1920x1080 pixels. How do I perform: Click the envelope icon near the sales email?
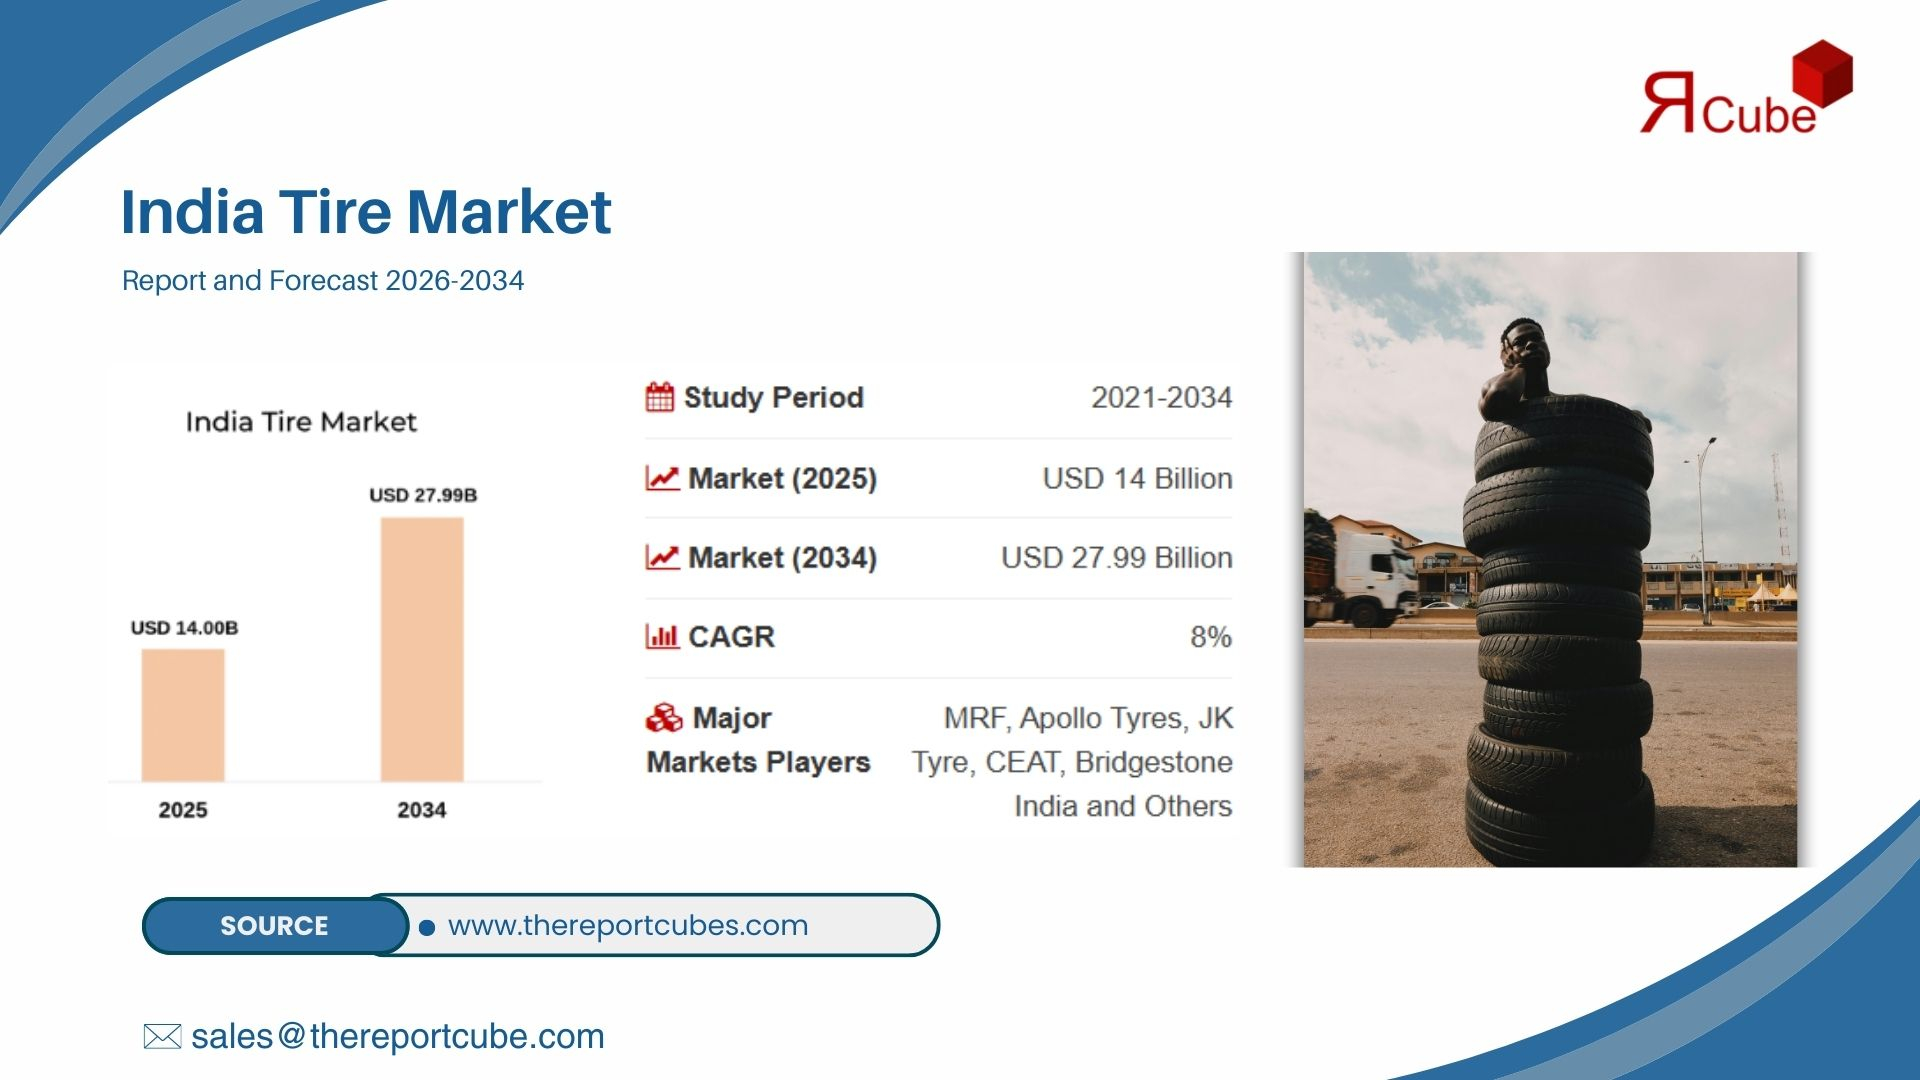(x=162, y=1036)
